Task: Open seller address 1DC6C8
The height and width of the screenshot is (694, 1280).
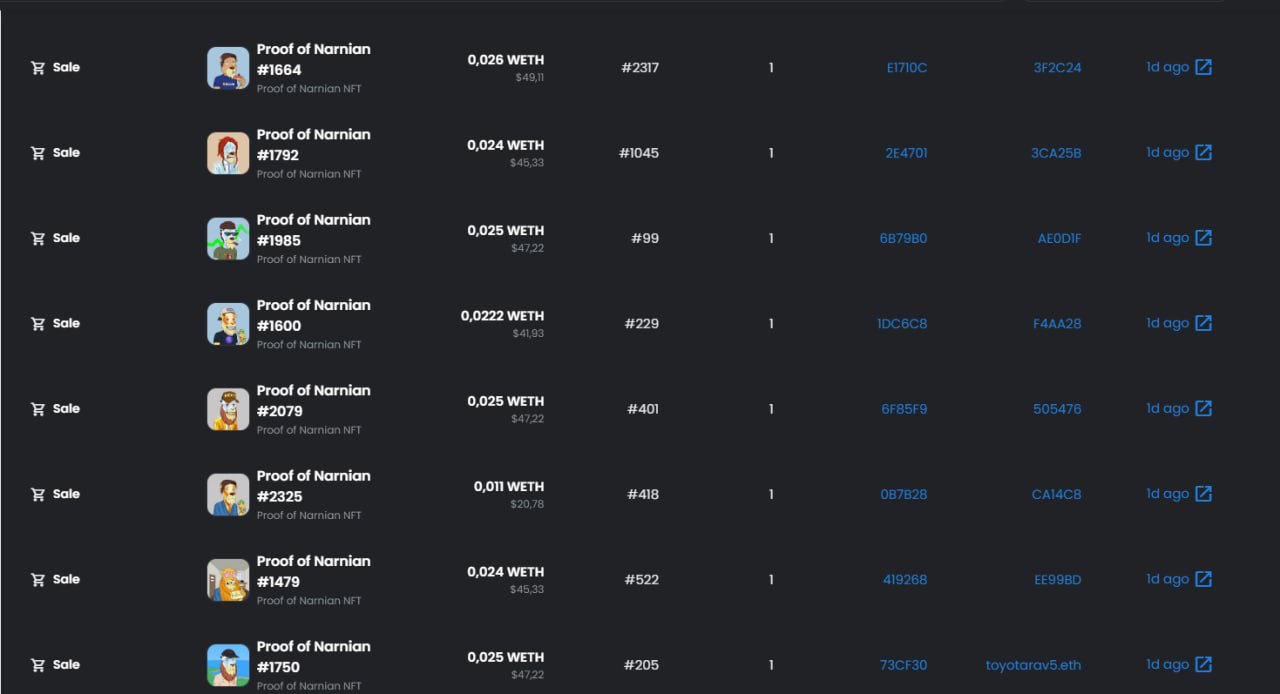Action: coord(902,324)
